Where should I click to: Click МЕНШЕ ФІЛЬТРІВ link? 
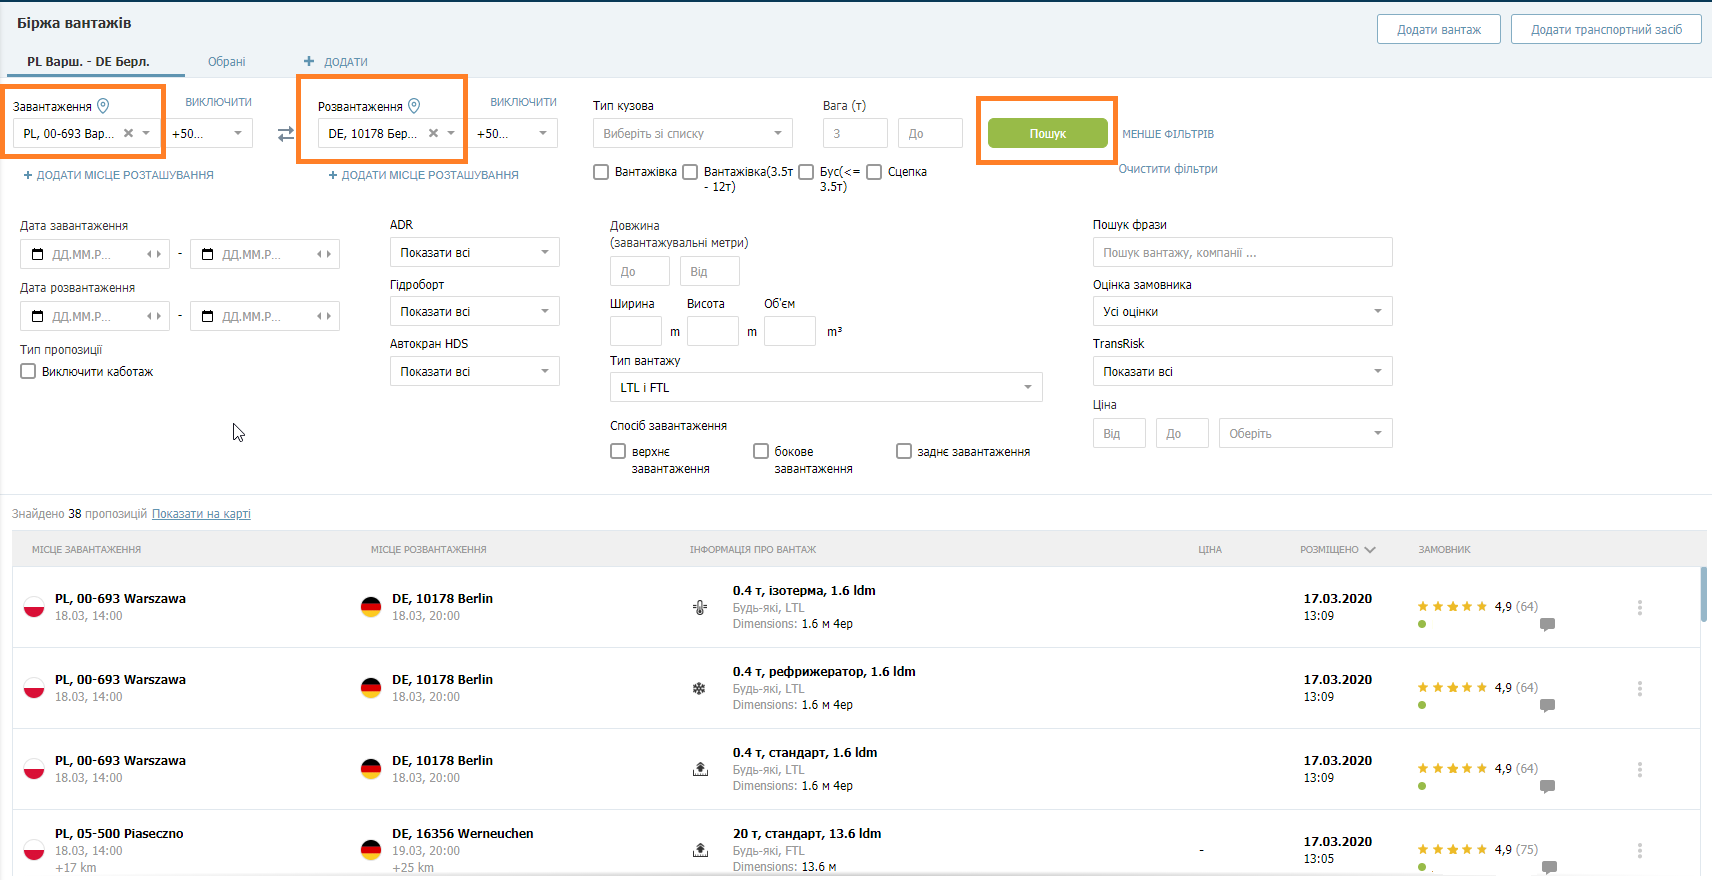point(1168,134)
